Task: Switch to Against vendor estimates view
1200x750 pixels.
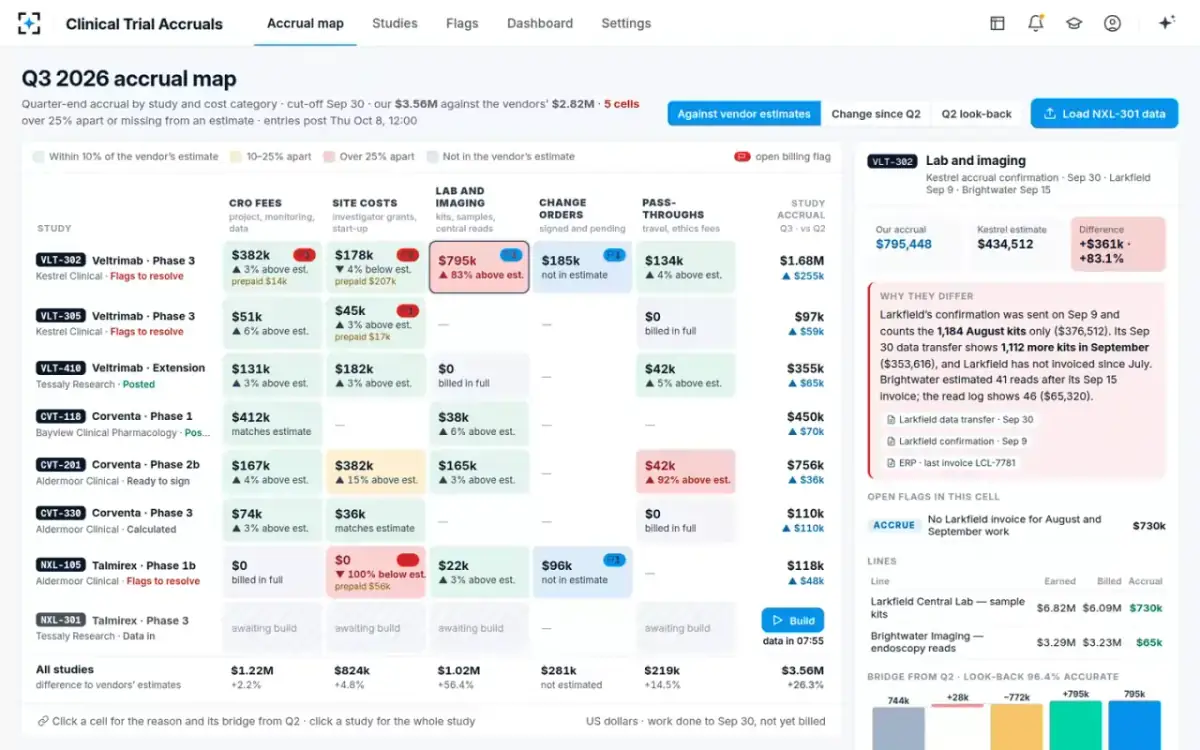Action: (x=744, y=114)
